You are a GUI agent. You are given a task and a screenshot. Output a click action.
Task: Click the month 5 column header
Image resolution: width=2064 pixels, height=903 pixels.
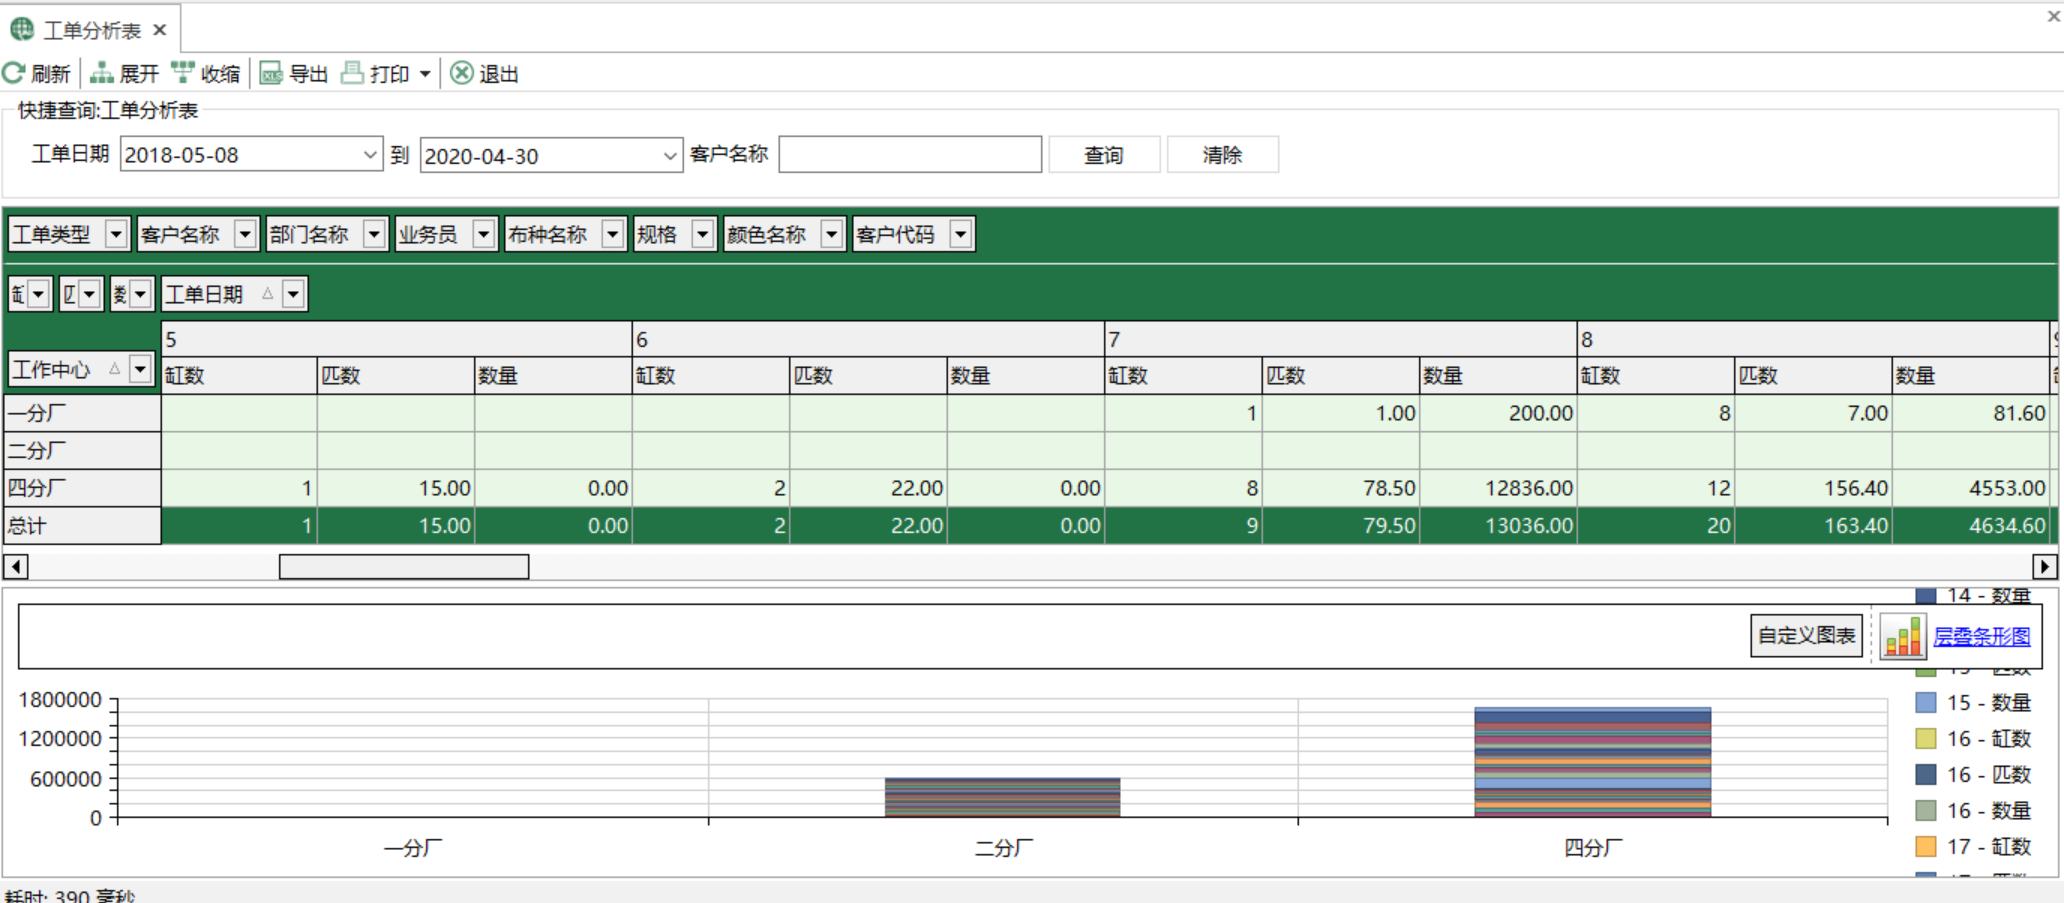396,339
